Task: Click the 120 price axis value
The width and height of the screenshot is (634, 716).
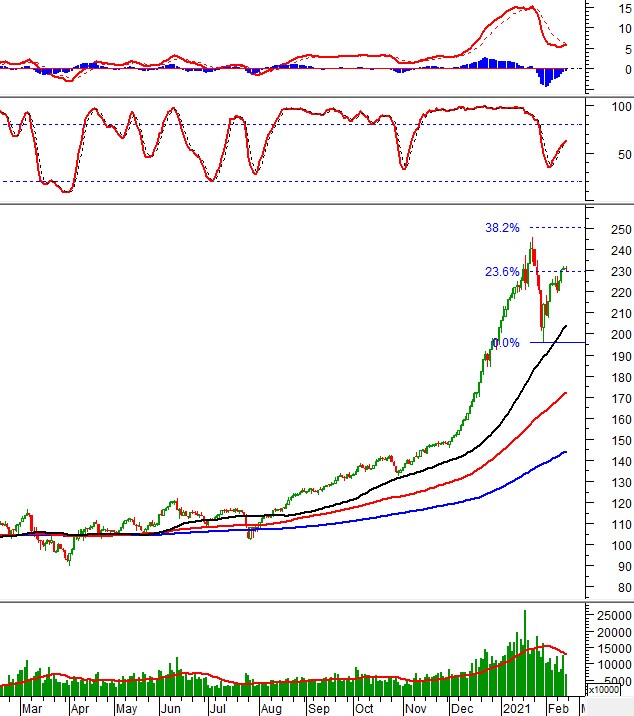Action: coord(621,503)
